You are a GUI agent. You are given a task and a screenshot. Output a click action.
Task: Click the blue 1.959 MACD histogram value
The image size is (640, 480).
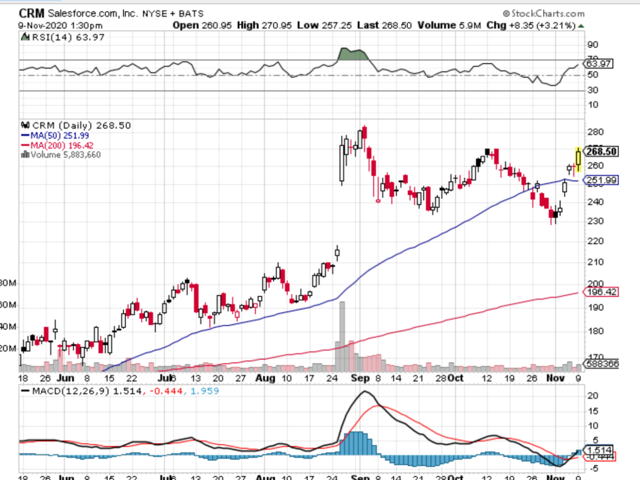click(x=204, y=391)
